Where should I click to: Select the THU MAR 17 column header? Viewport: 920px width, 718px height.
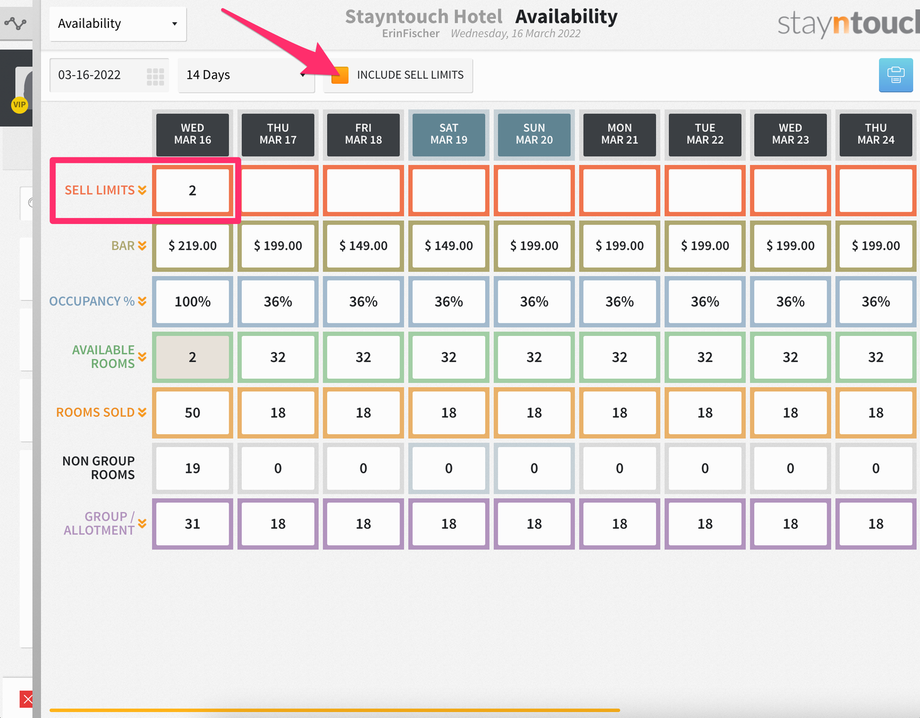point(278,134)
